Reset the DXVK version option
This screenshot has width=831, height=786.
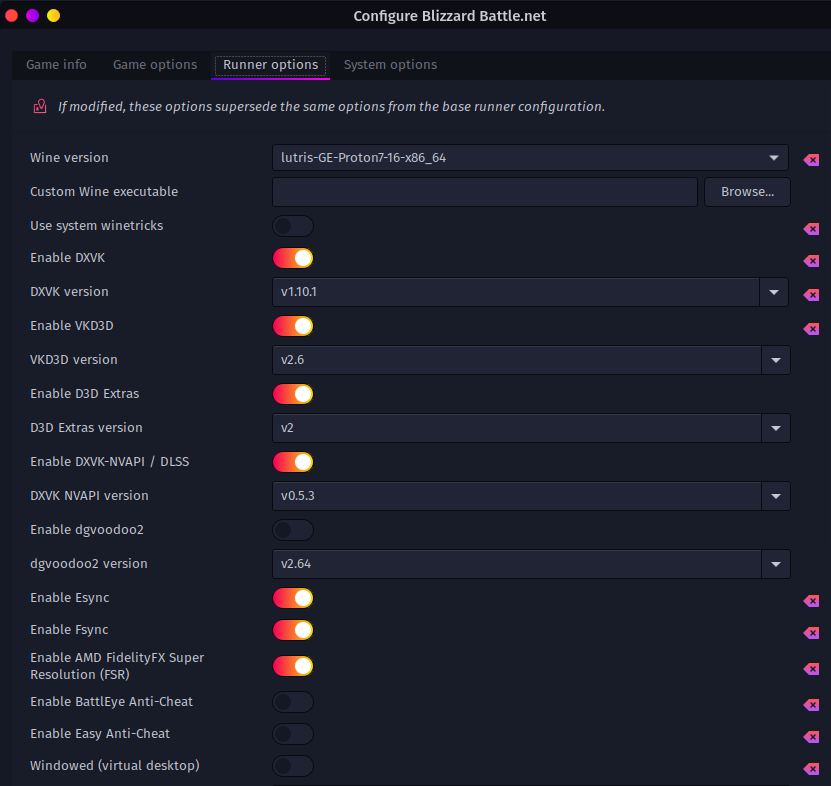click(811, 295)
